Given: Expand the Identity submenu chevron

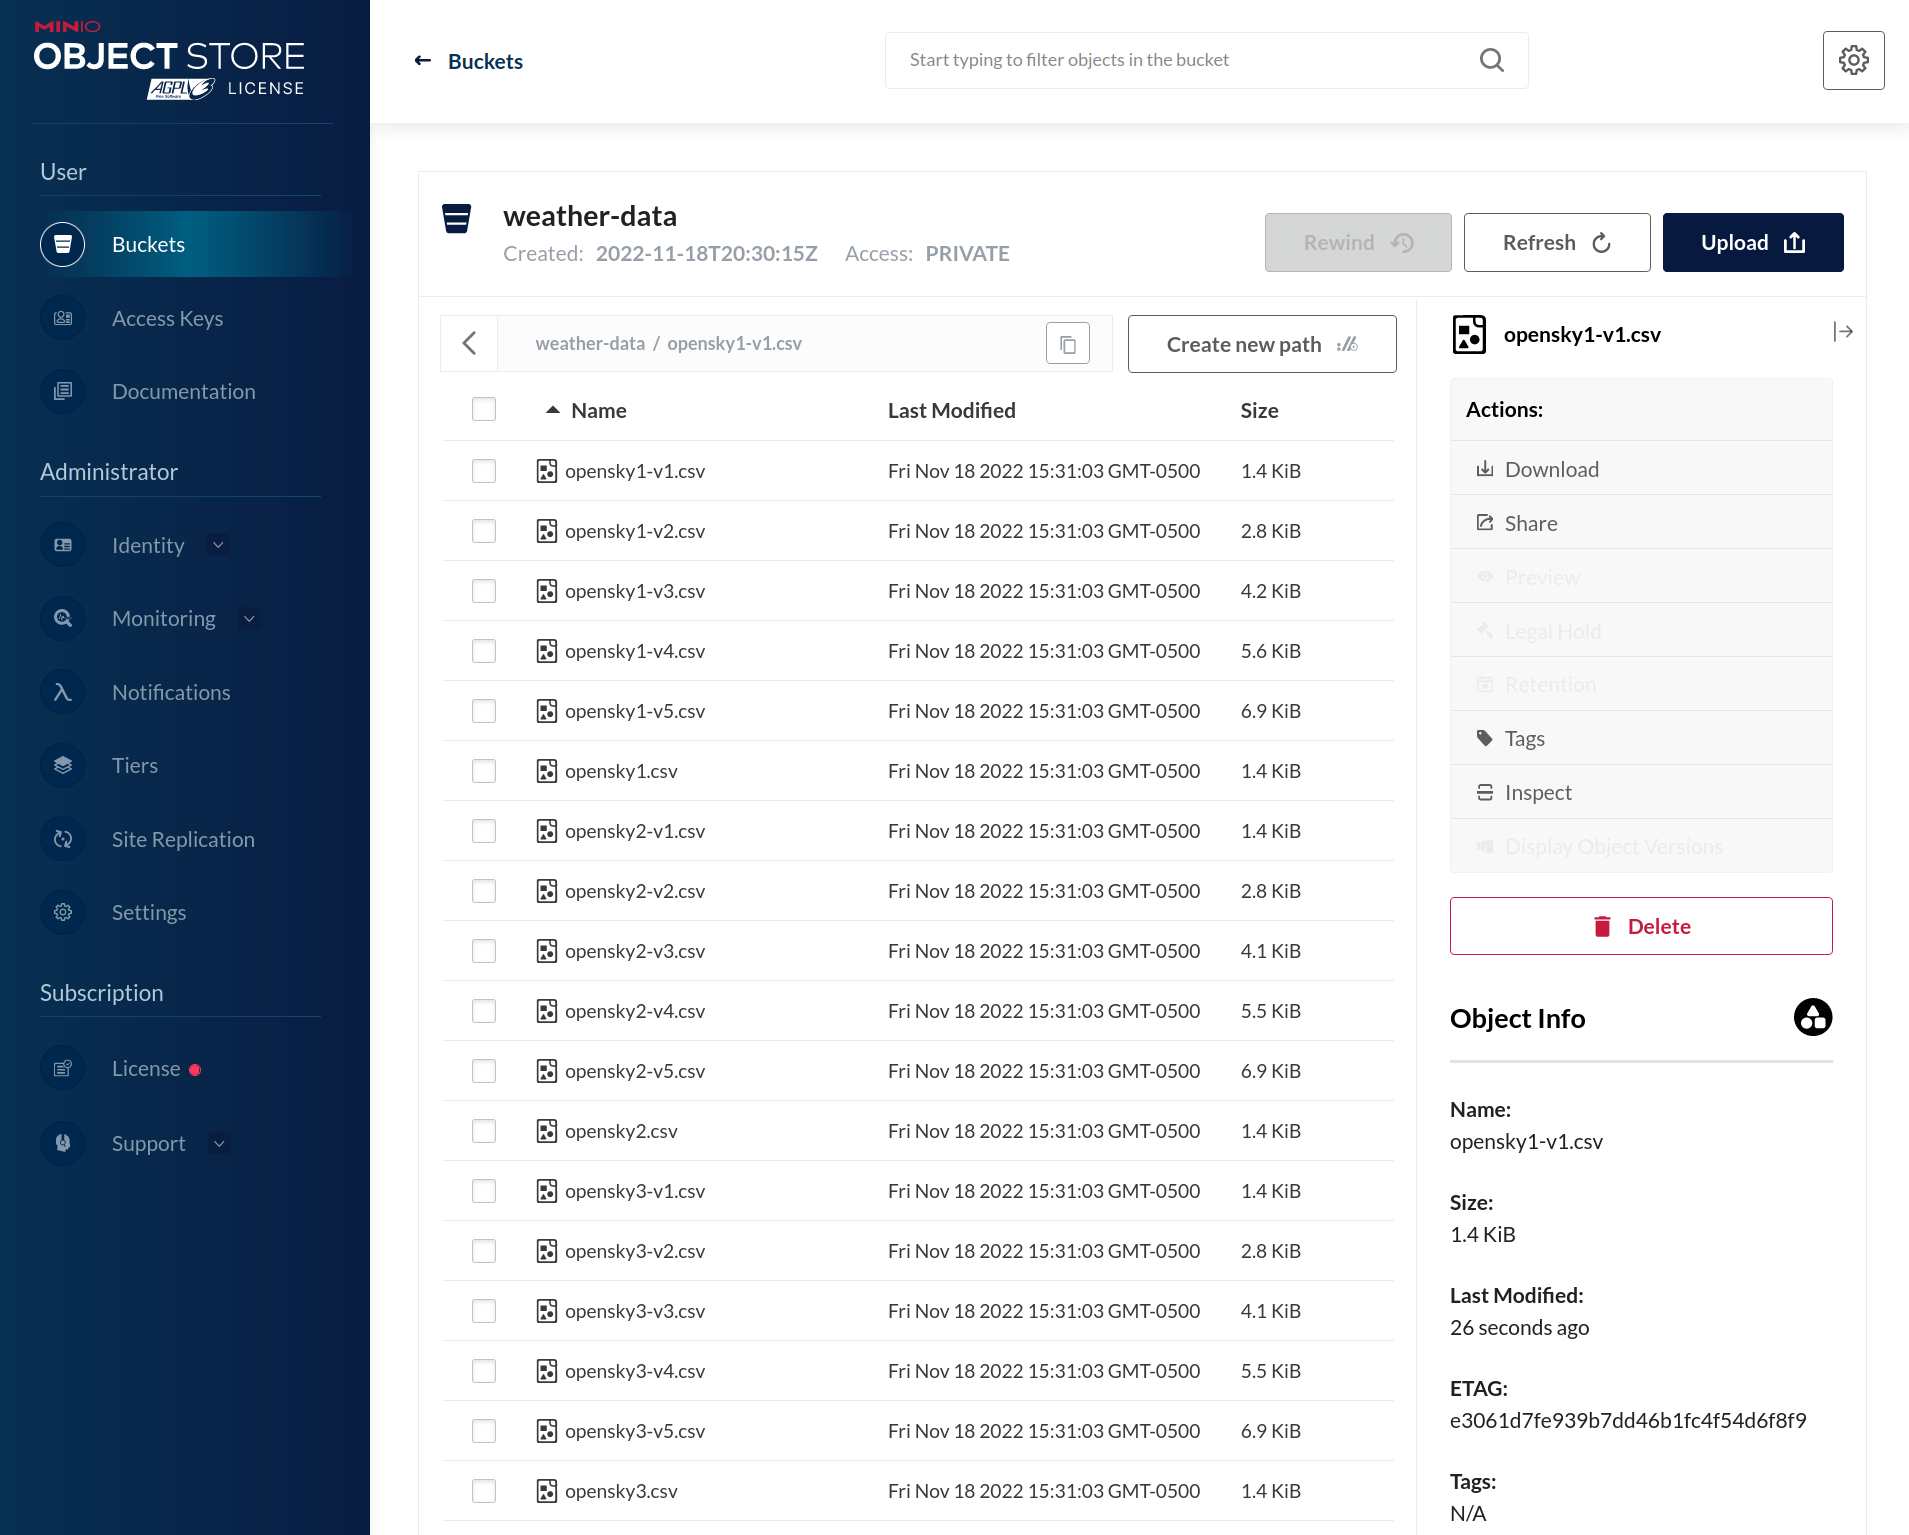Looking at the screenshot, I should click(x=219, y=546).
